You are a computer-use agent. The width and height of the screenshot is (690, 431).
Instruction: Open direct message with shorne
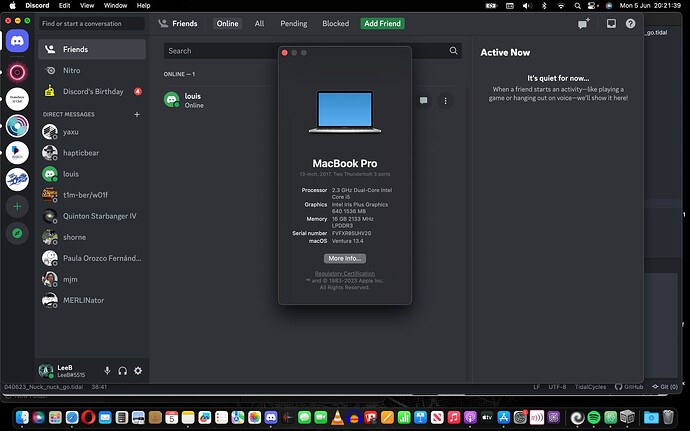pyautogui.click(x=92, y=237)
